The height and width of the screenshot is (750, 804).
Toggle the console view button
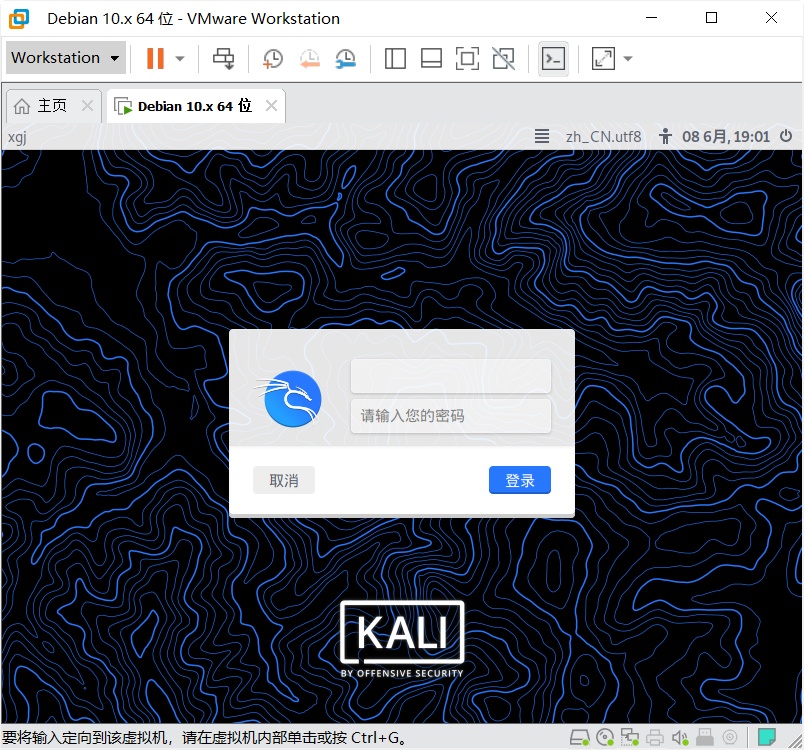(x=553, y=58)
